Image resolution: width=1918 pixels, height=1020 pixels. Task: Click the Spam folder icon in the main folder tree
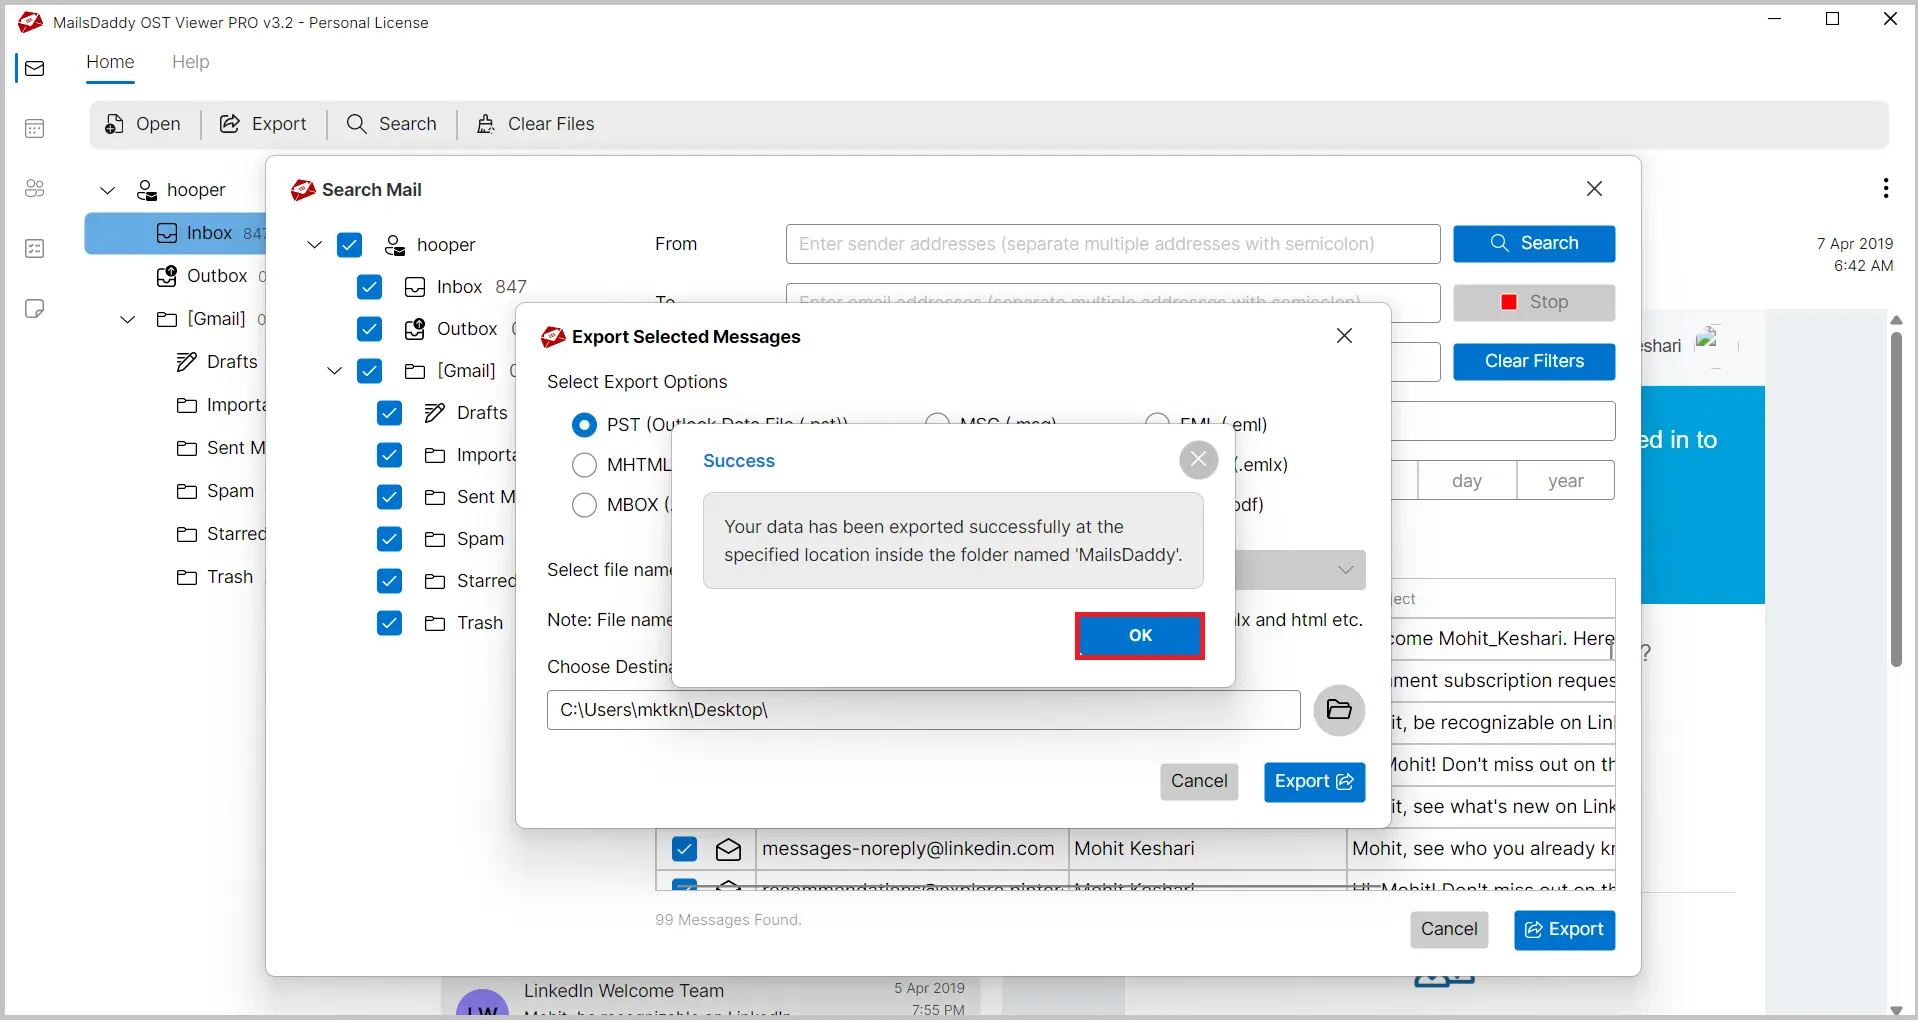[x=187, y=491]
